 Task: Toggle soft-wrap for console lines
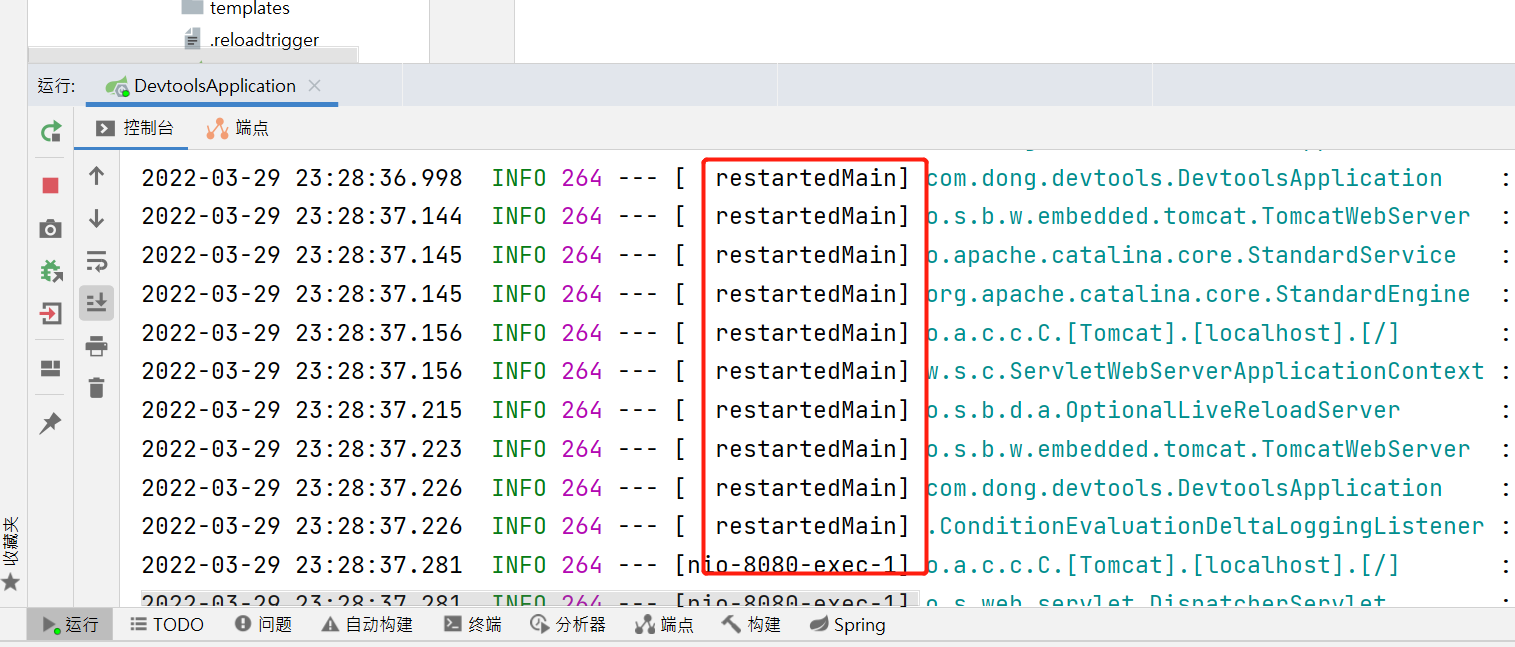tap(96, 261)
